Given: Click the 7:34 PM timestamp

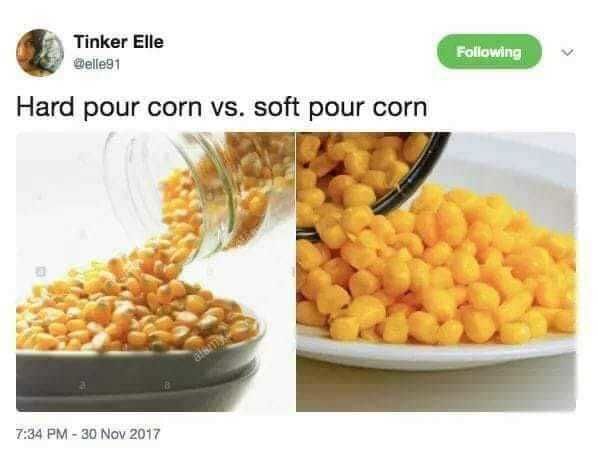Looking at the screenshot, I should pyautogui.click(x=42, y=434).
